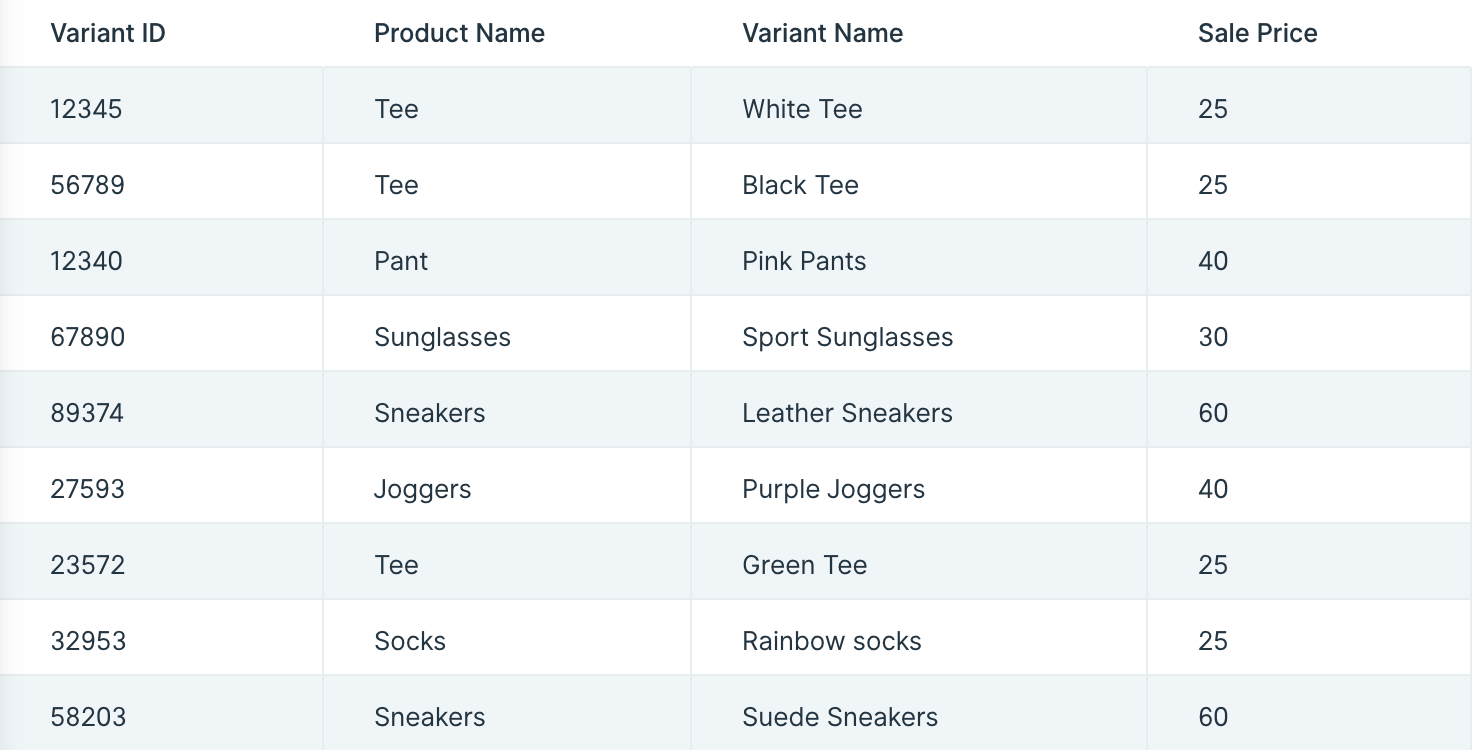Click variant ID 67890
Viewport: 1474px width, 750px height.
click(88, 337)
